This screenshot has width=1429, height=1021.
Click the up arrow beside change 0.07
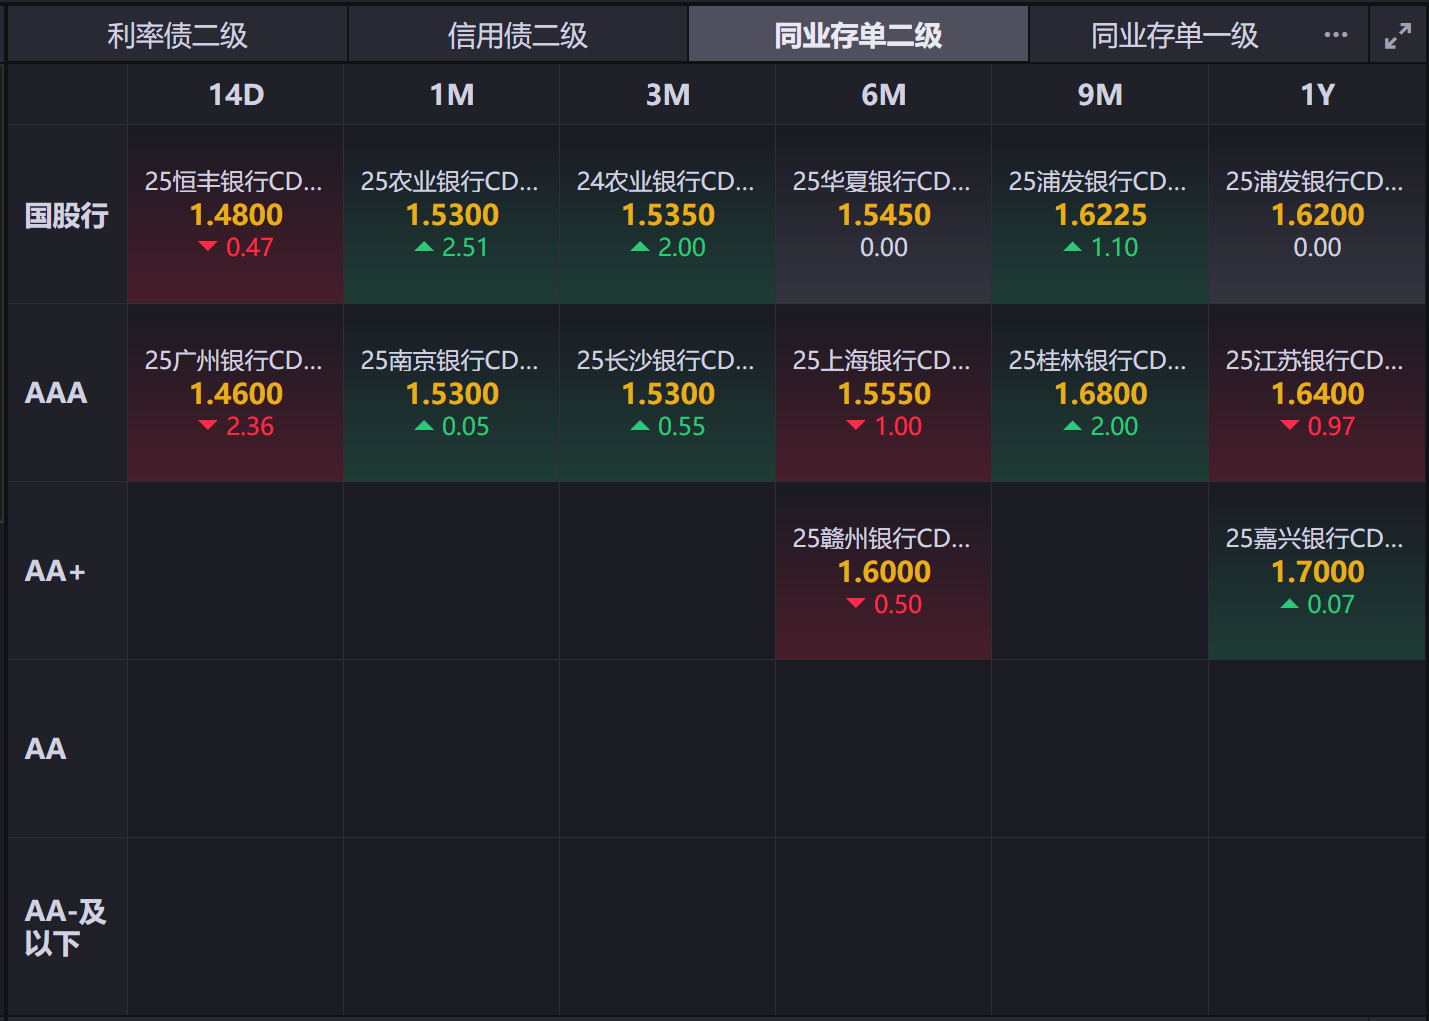point(1290,603)
